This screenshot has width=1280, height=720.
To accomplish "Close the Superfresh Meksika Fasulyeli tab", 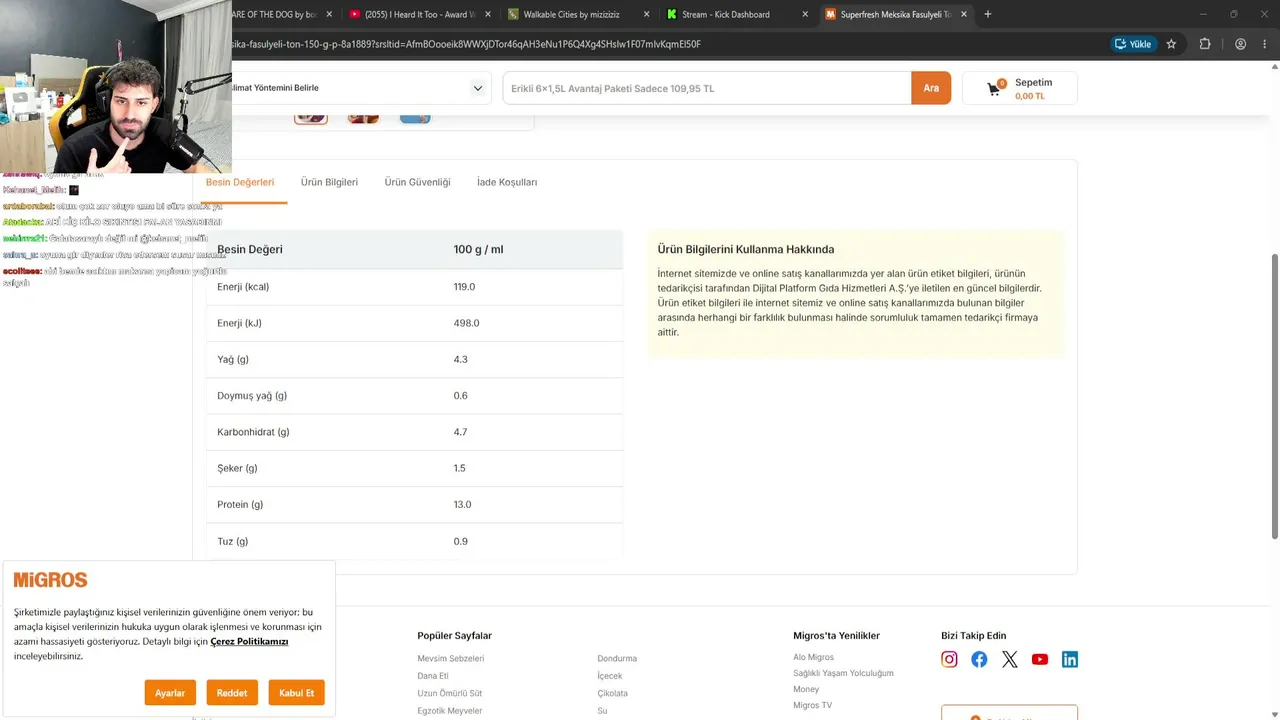I will coord(964,14).
